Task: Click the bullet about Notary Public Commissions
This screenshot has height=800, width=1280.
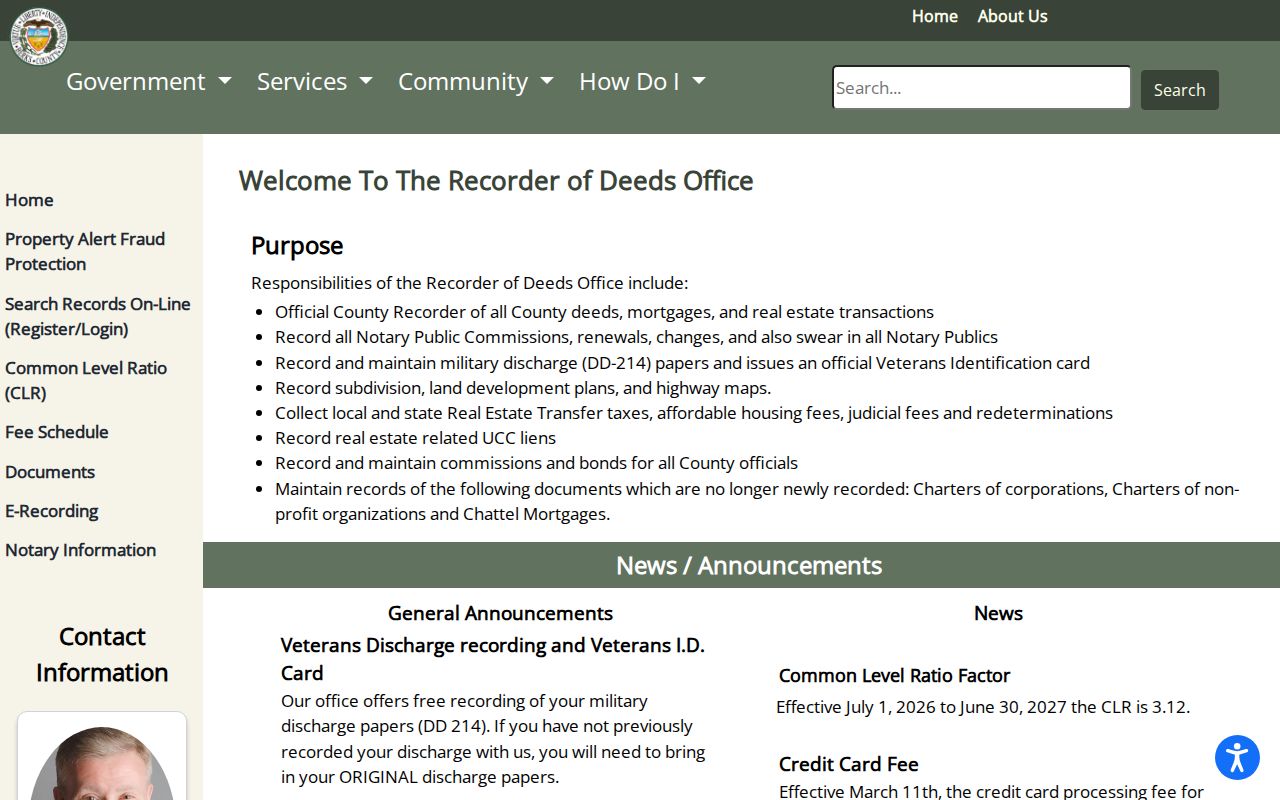Action: tap(636, 337)
